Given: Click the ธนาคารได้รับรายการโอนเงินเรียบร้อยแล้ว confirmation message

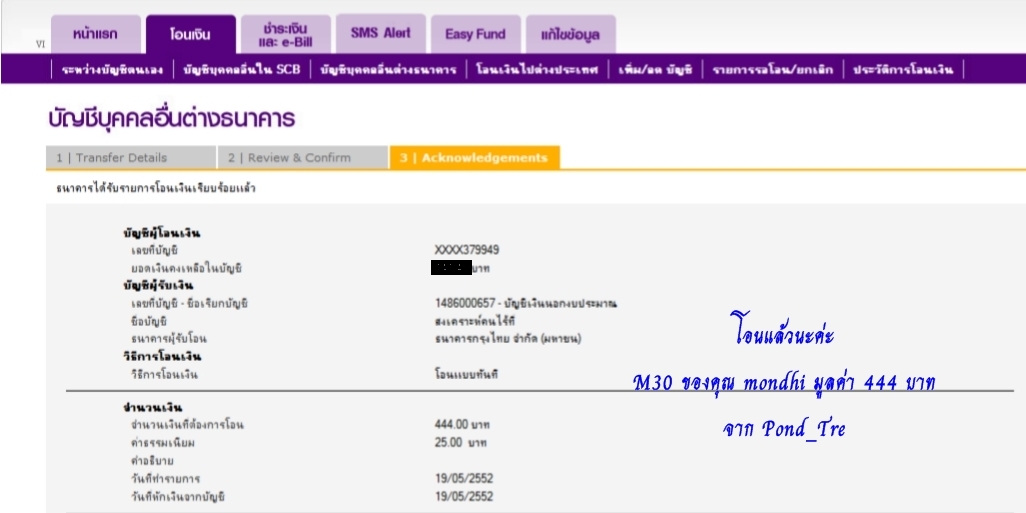Looking at the screenshot, I should (x=156, y=188).
